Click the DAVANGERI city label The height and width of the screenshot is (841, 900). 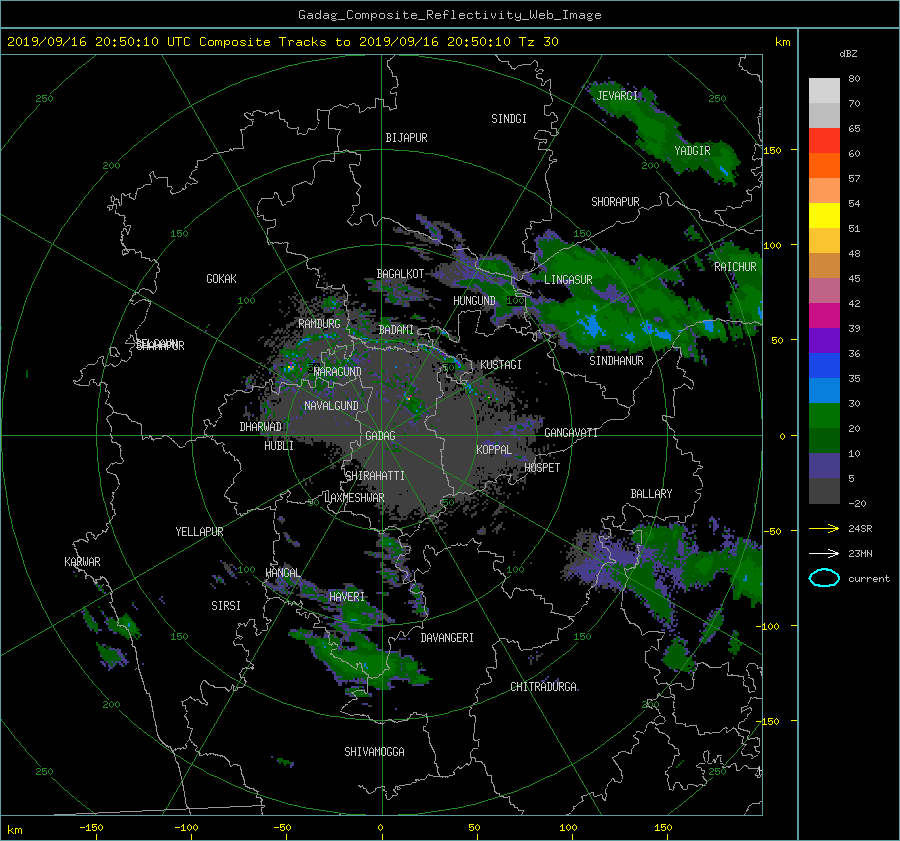click(x=447, y=638)
